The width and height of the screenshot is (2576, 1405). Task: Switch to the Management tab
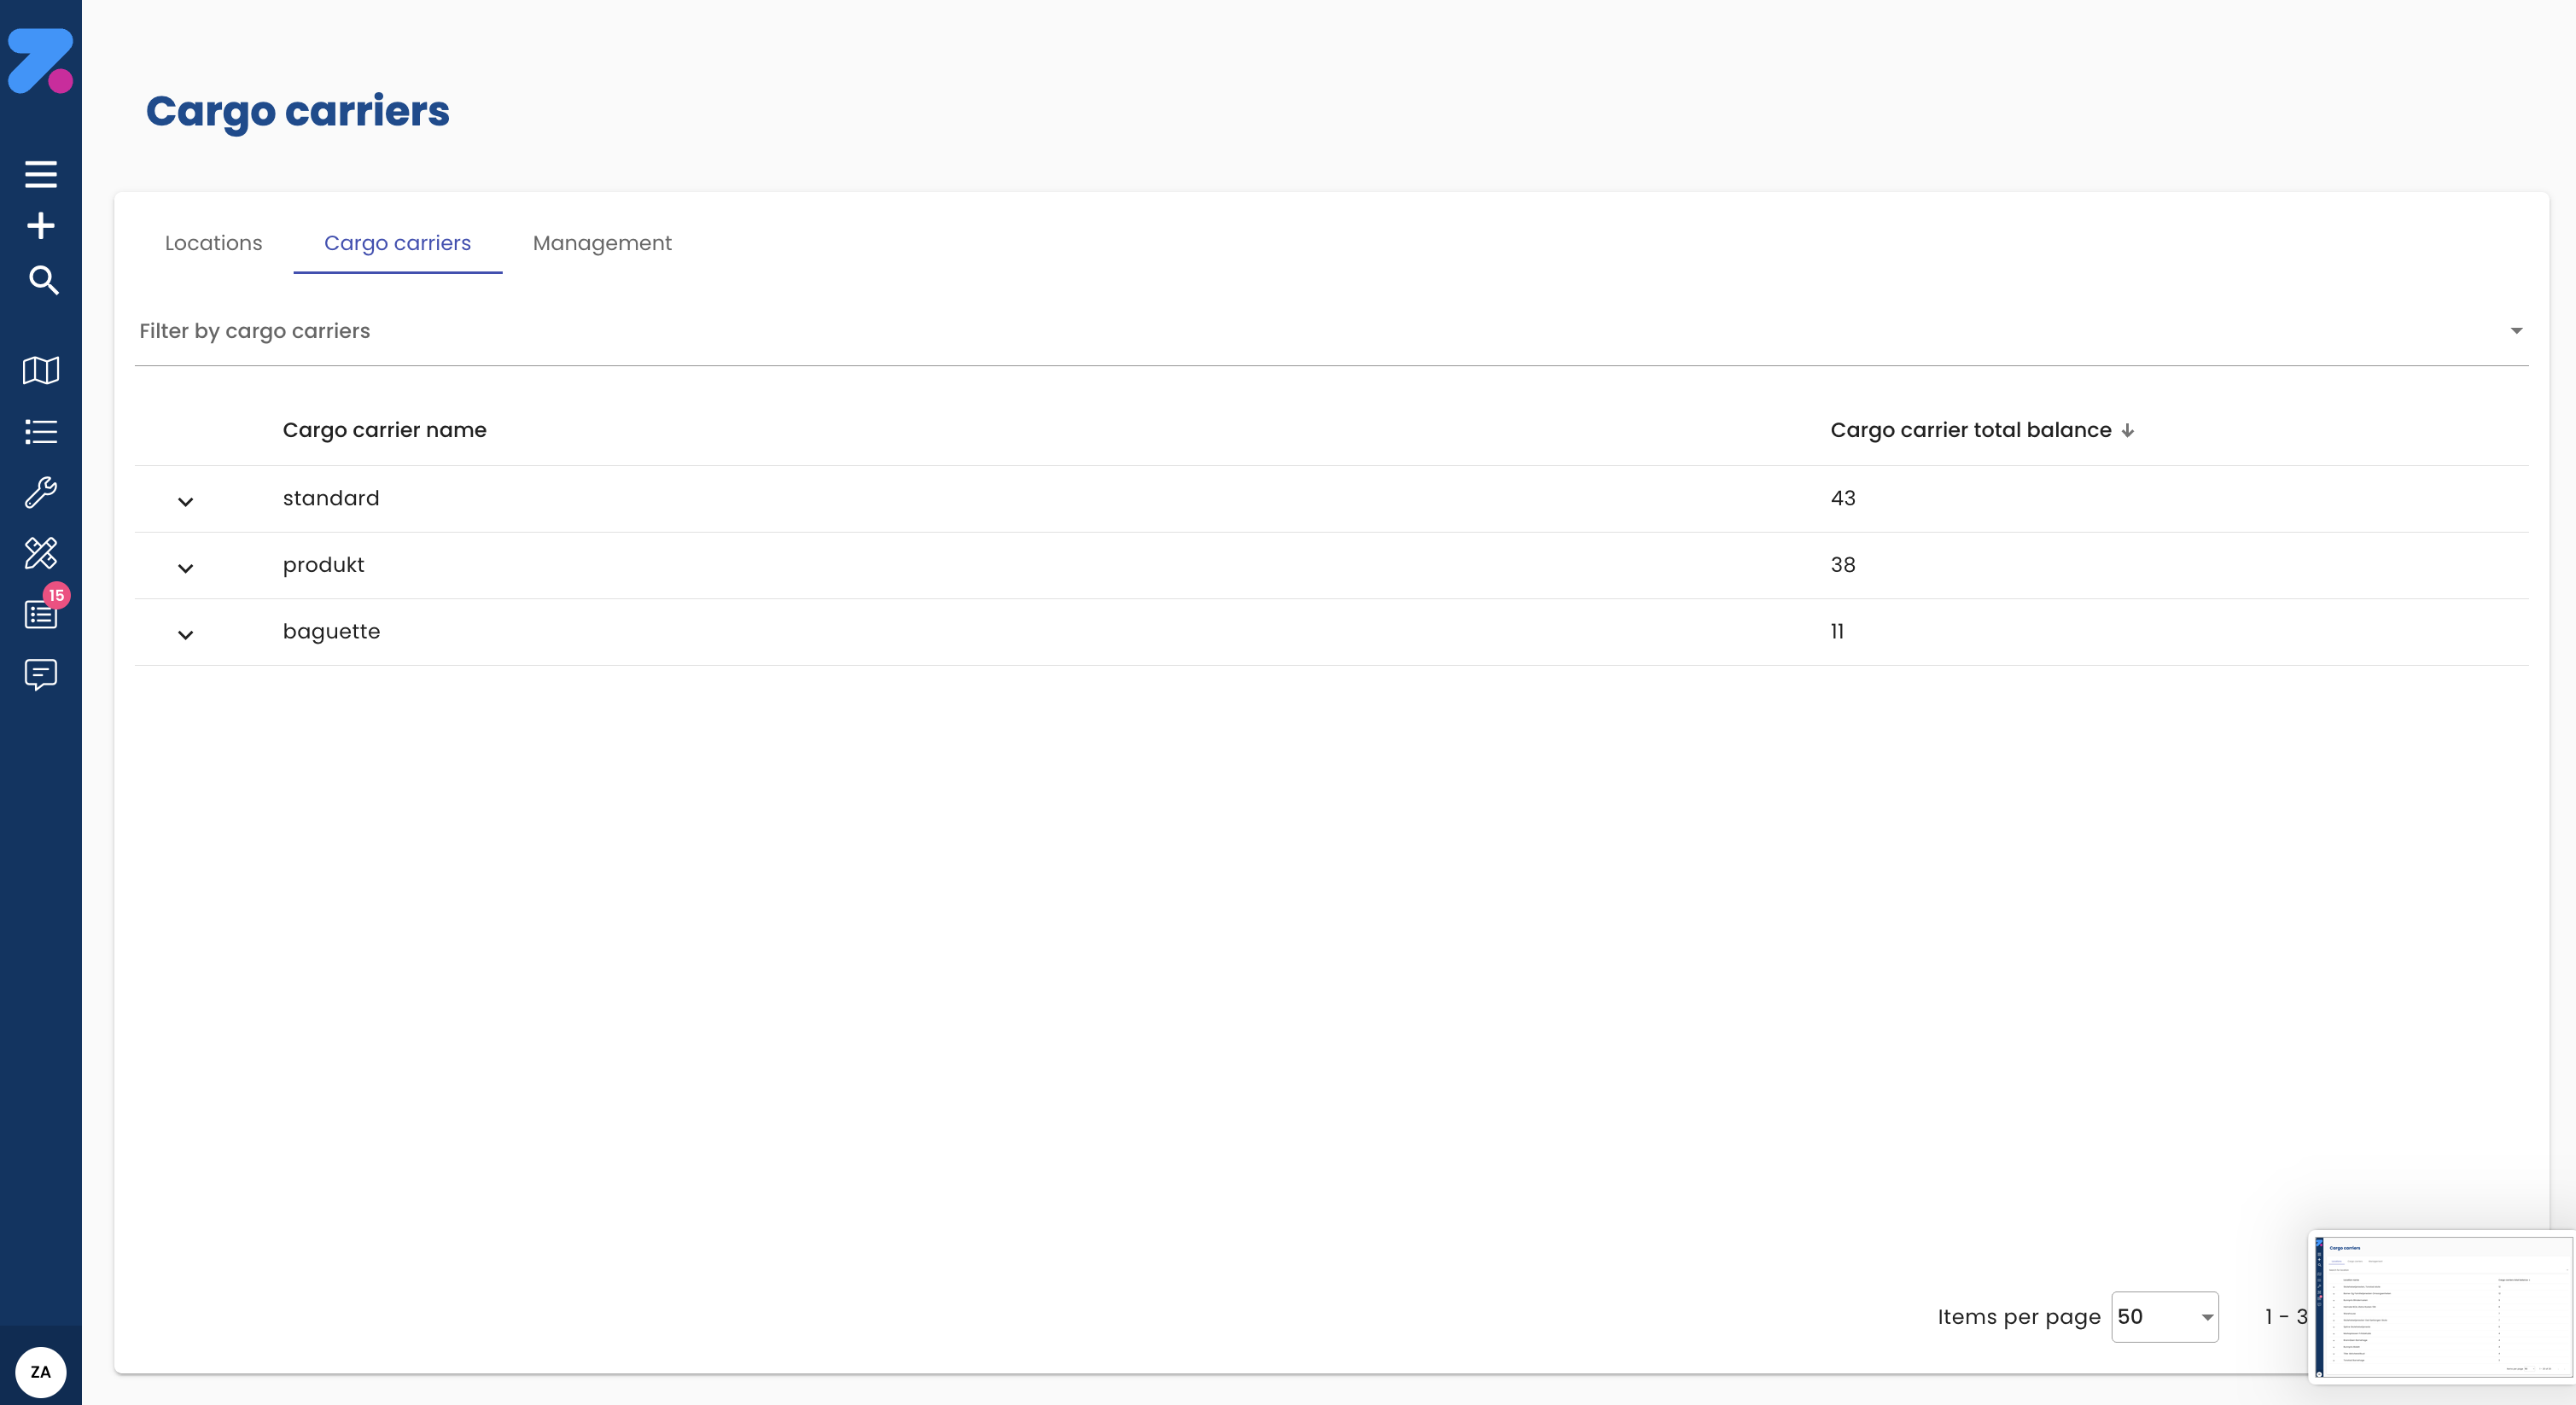[602, 243]
